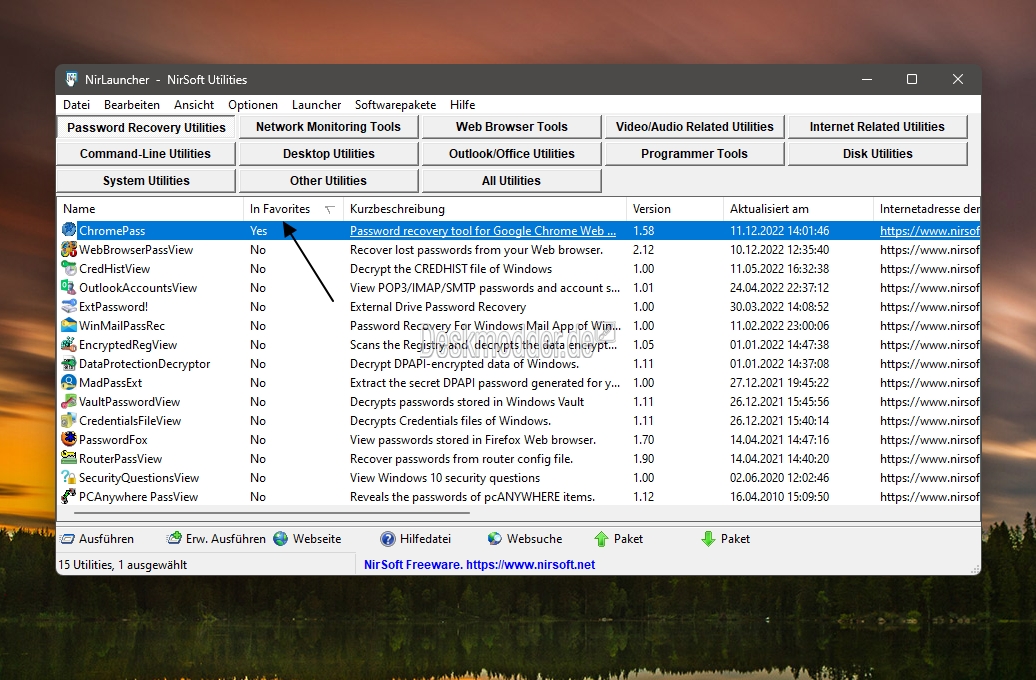Image resolution: width=1036 pixels, height=680 pixels.
Task: Click 'Yes' favorite value for ChromePass
Action: pyautogui.click(x=258, y=231)
